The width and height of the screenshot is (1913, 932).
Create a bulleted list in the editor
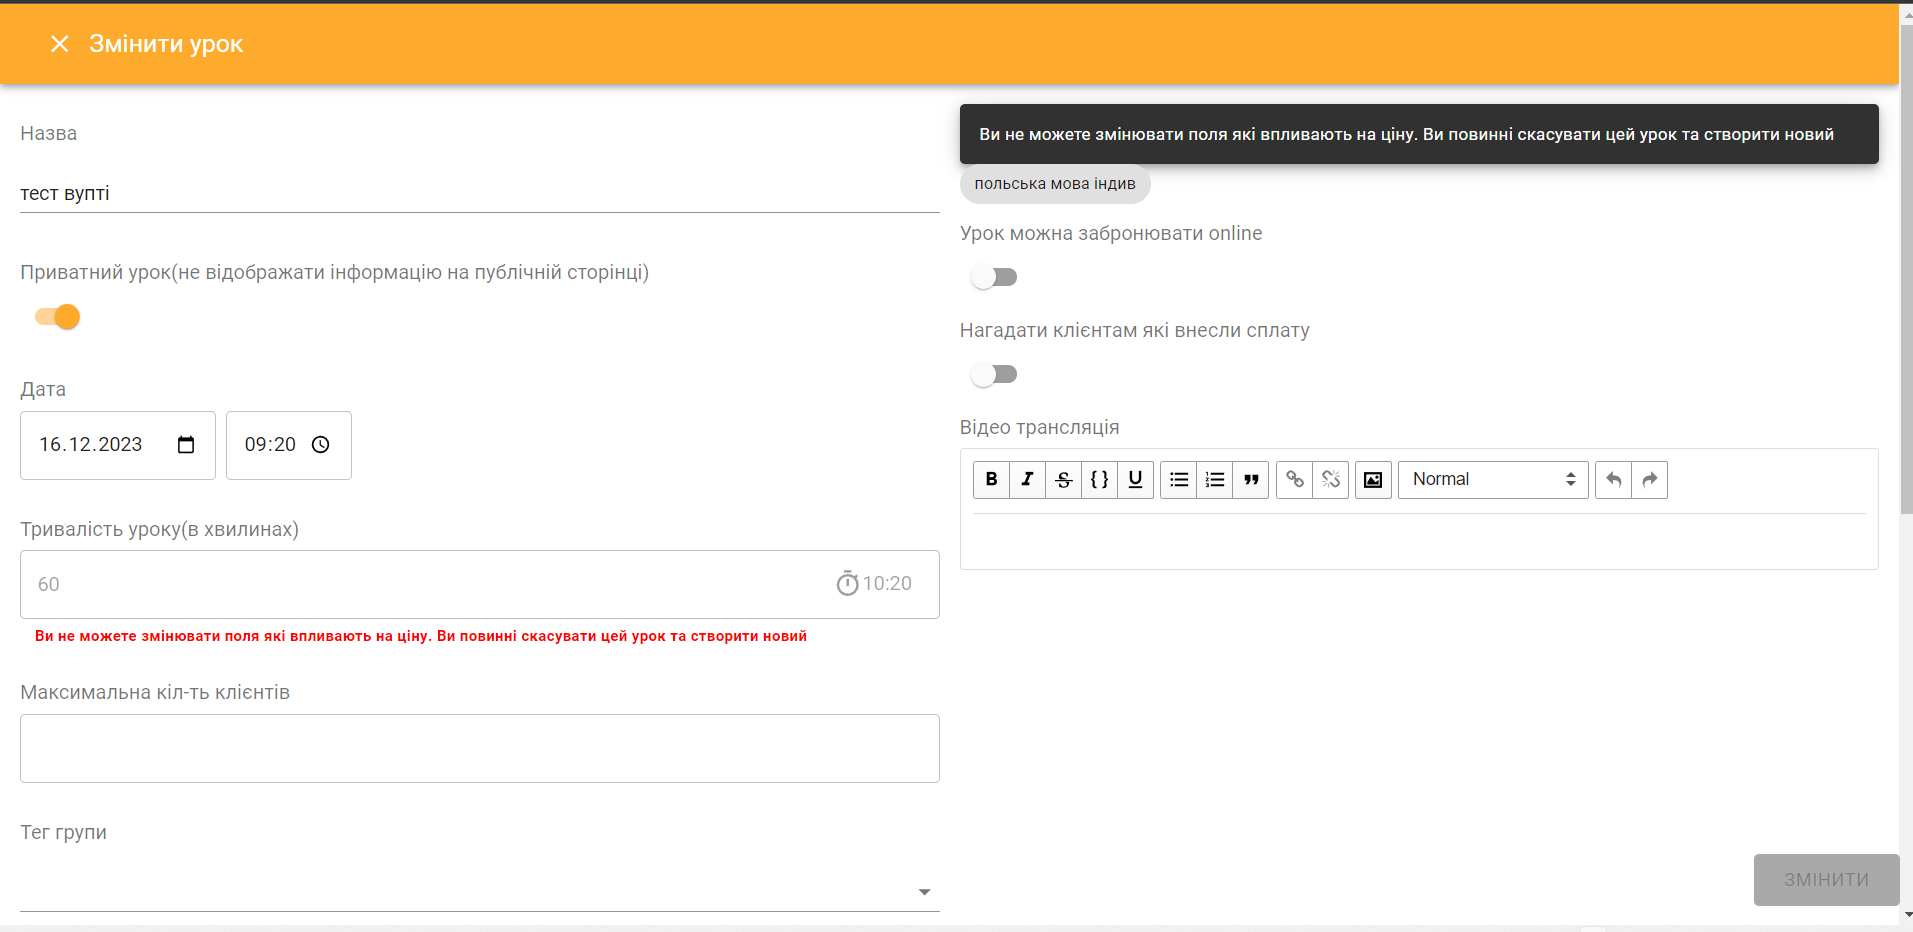pyautogui.click(x=1178, y=480)
